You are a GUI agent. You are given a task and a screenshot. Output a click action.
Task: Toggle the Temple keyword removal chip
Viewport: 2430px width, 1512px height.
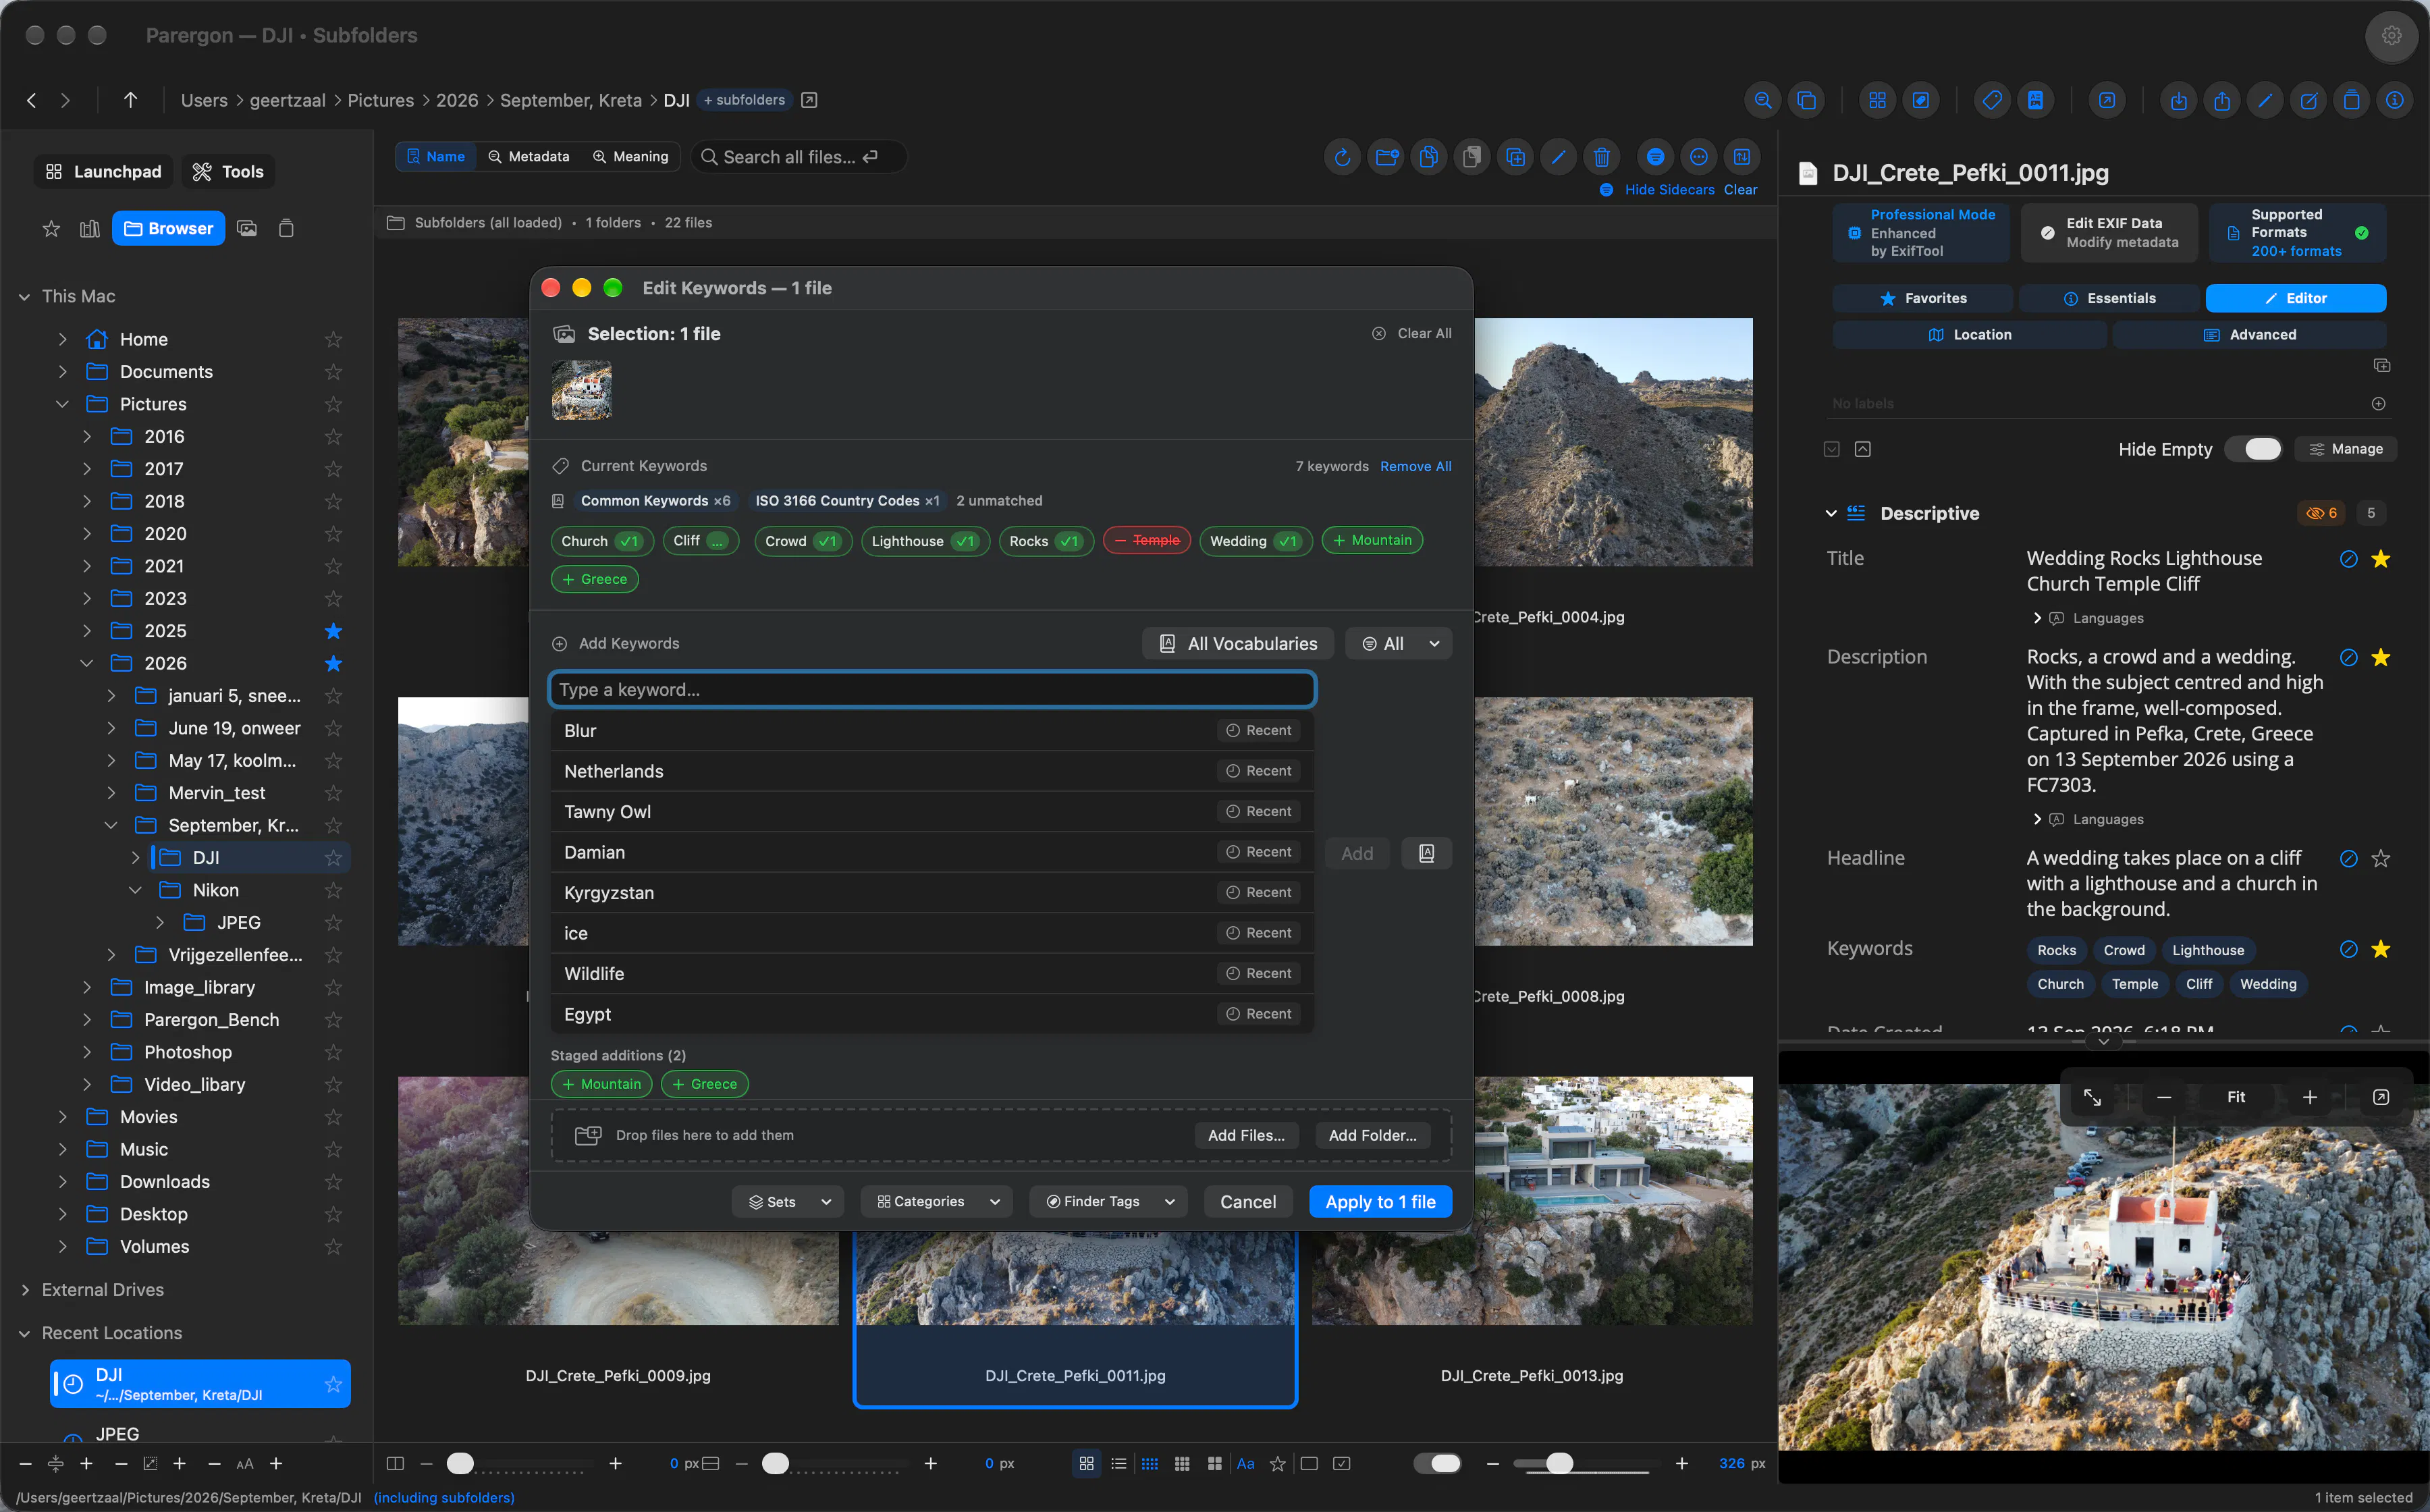[1146, 541]
